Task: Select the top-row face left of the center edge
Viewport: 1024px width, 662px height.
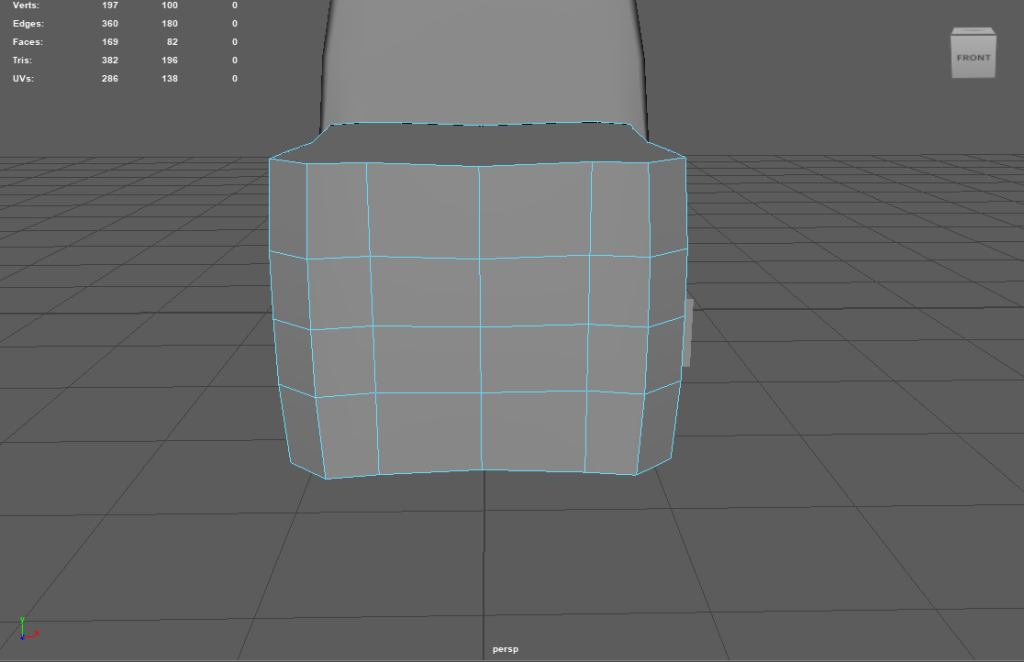Action: pyautogui.click(x=424, y=210)
